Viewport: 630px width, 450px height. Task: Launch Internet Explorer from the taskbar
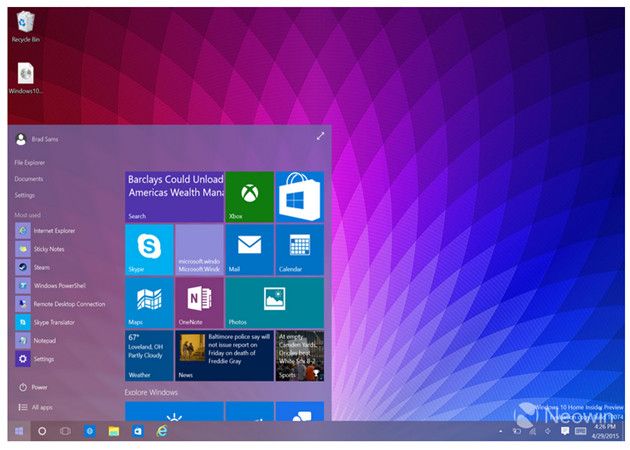(x=162, y=431)
